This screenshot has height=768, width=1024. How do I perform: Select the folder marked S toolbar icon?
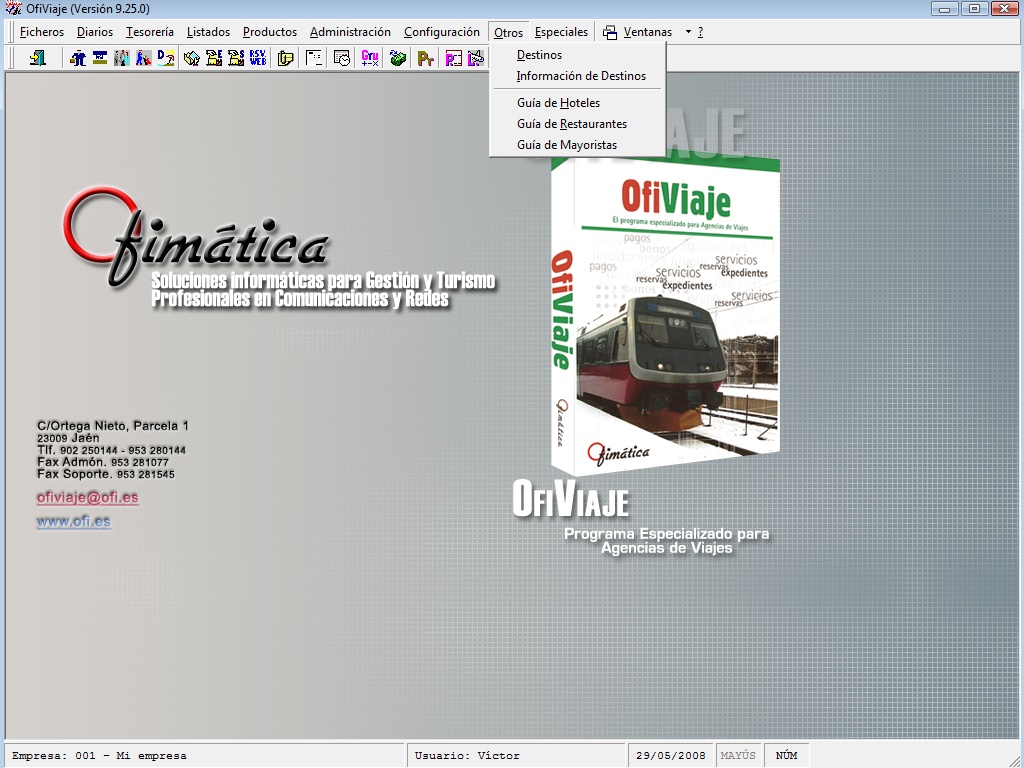point(234,58)
